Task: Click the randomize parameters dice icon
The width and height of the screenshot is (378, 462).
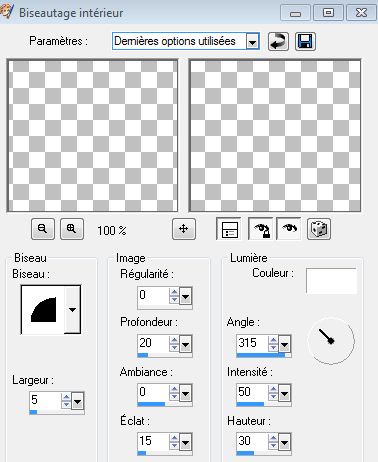Action: (319, 229)
